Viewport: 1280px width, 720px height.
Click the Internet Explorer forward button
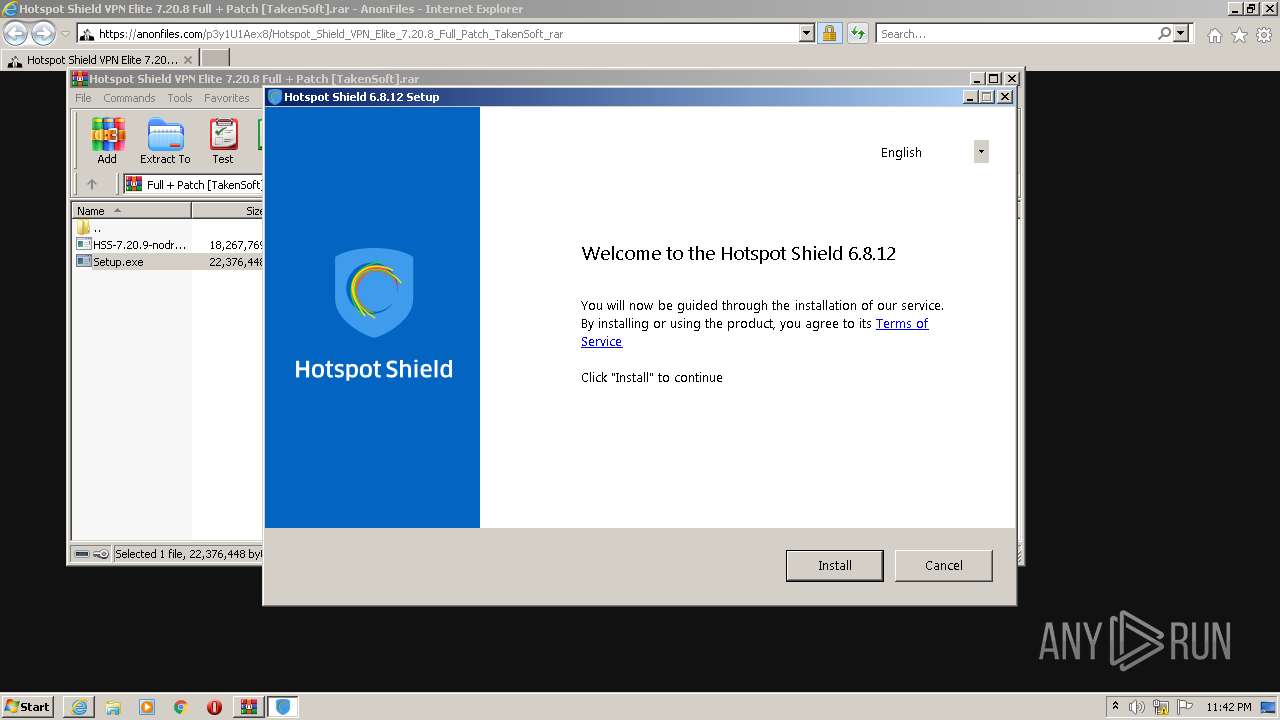click(x=43, y=33)
